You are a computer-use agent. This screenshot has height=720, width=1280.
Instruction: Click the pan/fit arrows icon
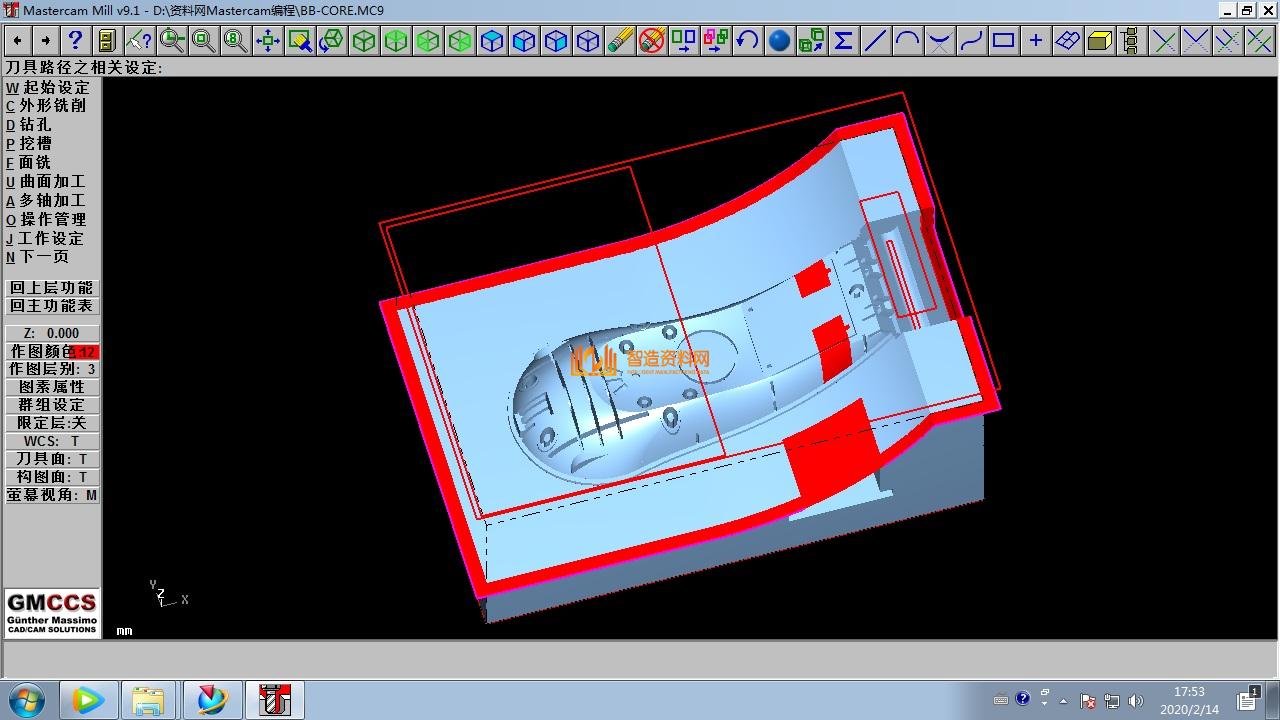point(268,40)
